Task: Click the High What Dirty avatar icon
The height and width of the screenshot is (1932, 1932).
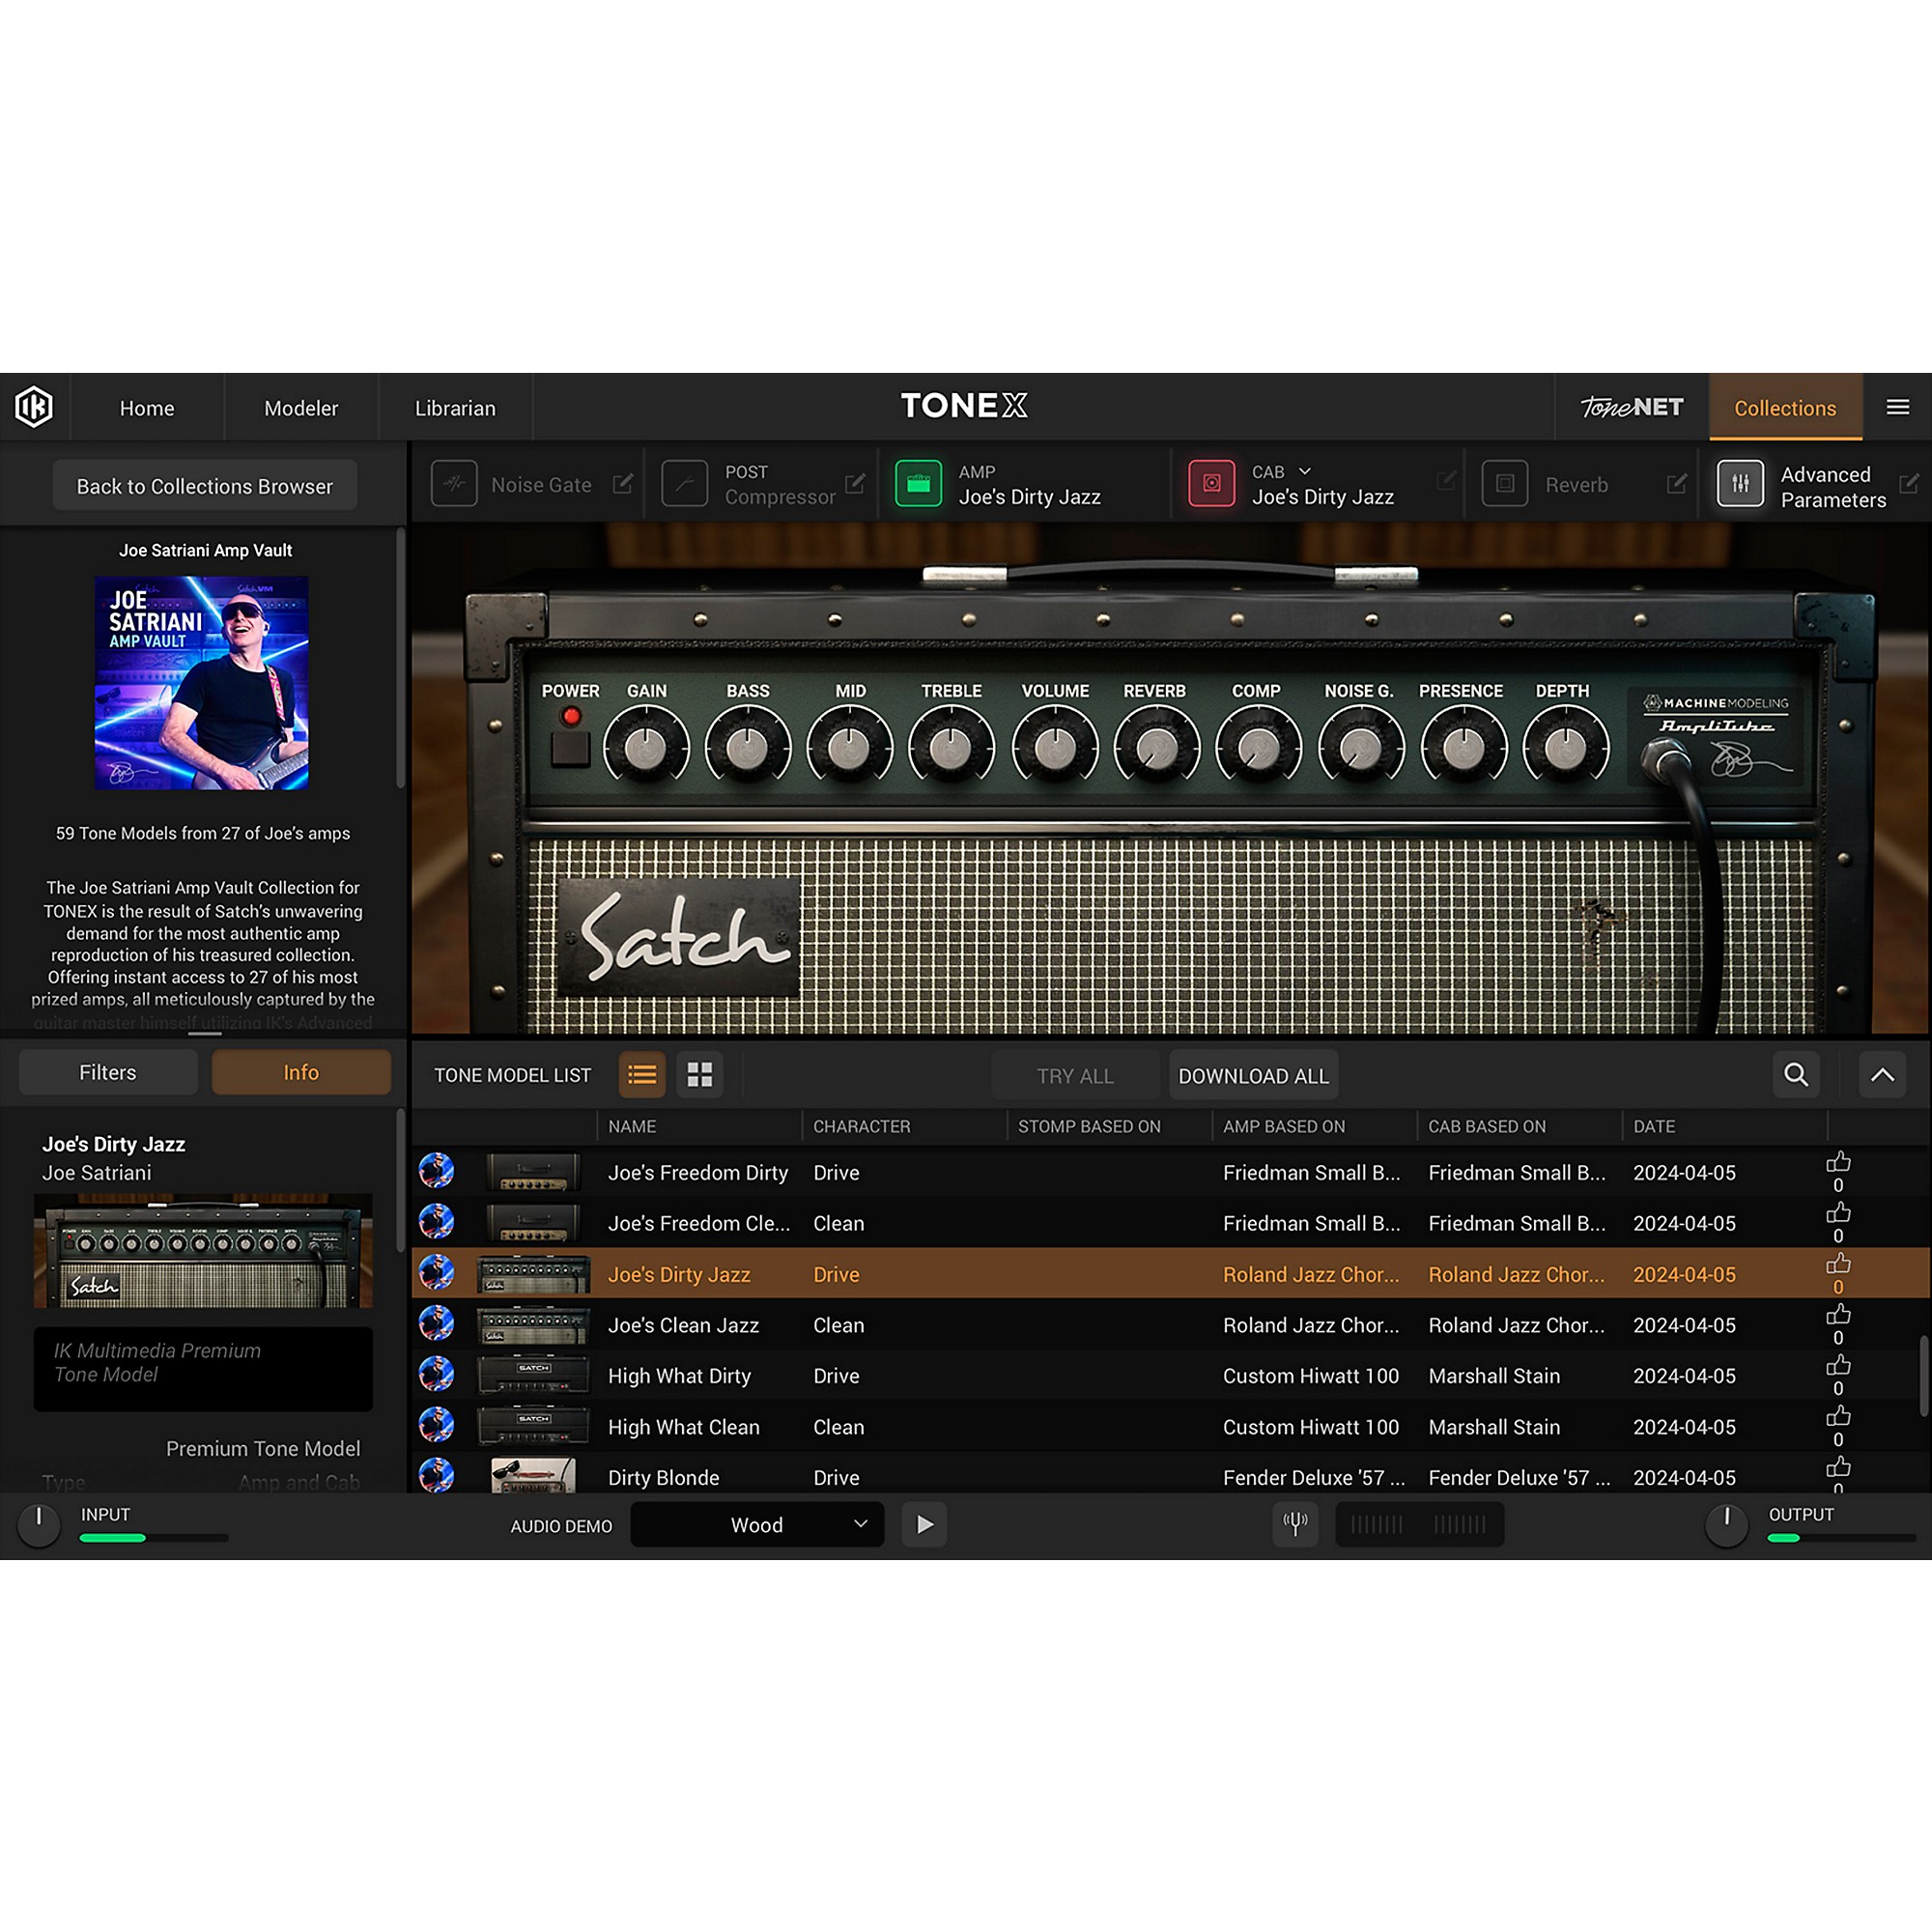Action: pos(436,1374)
